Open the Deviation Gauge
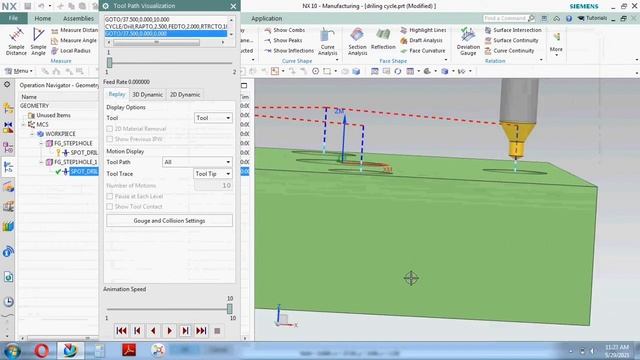The width and height of the screenshot is (640, 360). pos(468,42)
